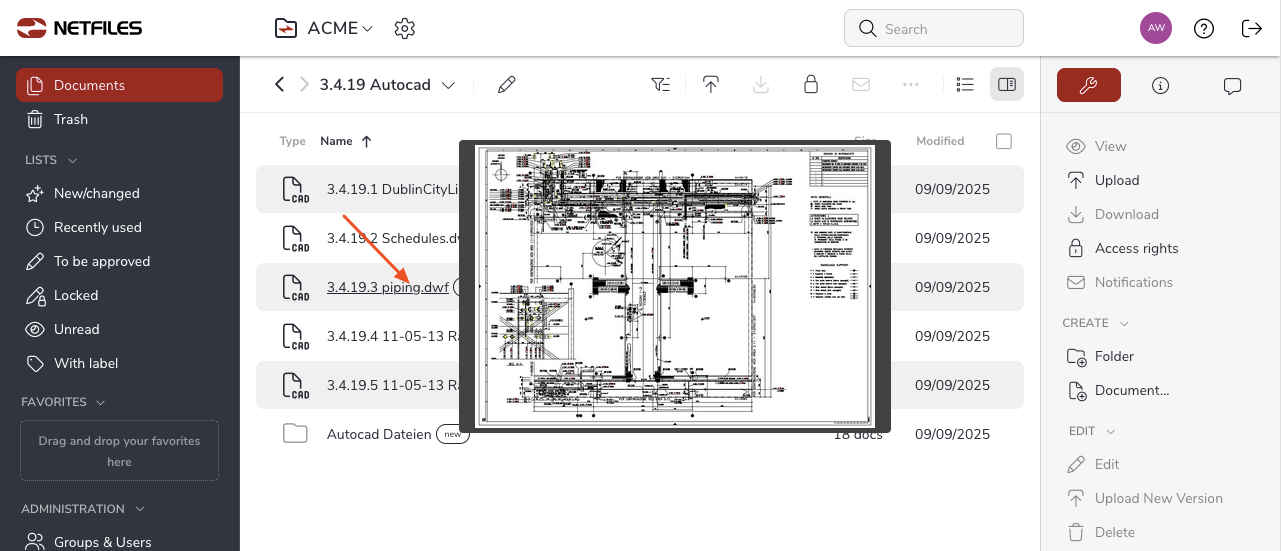Open the three-dots more actions menu
Image resolution: width=1281 pixels, height=551 pixels.
coord(910,85)
